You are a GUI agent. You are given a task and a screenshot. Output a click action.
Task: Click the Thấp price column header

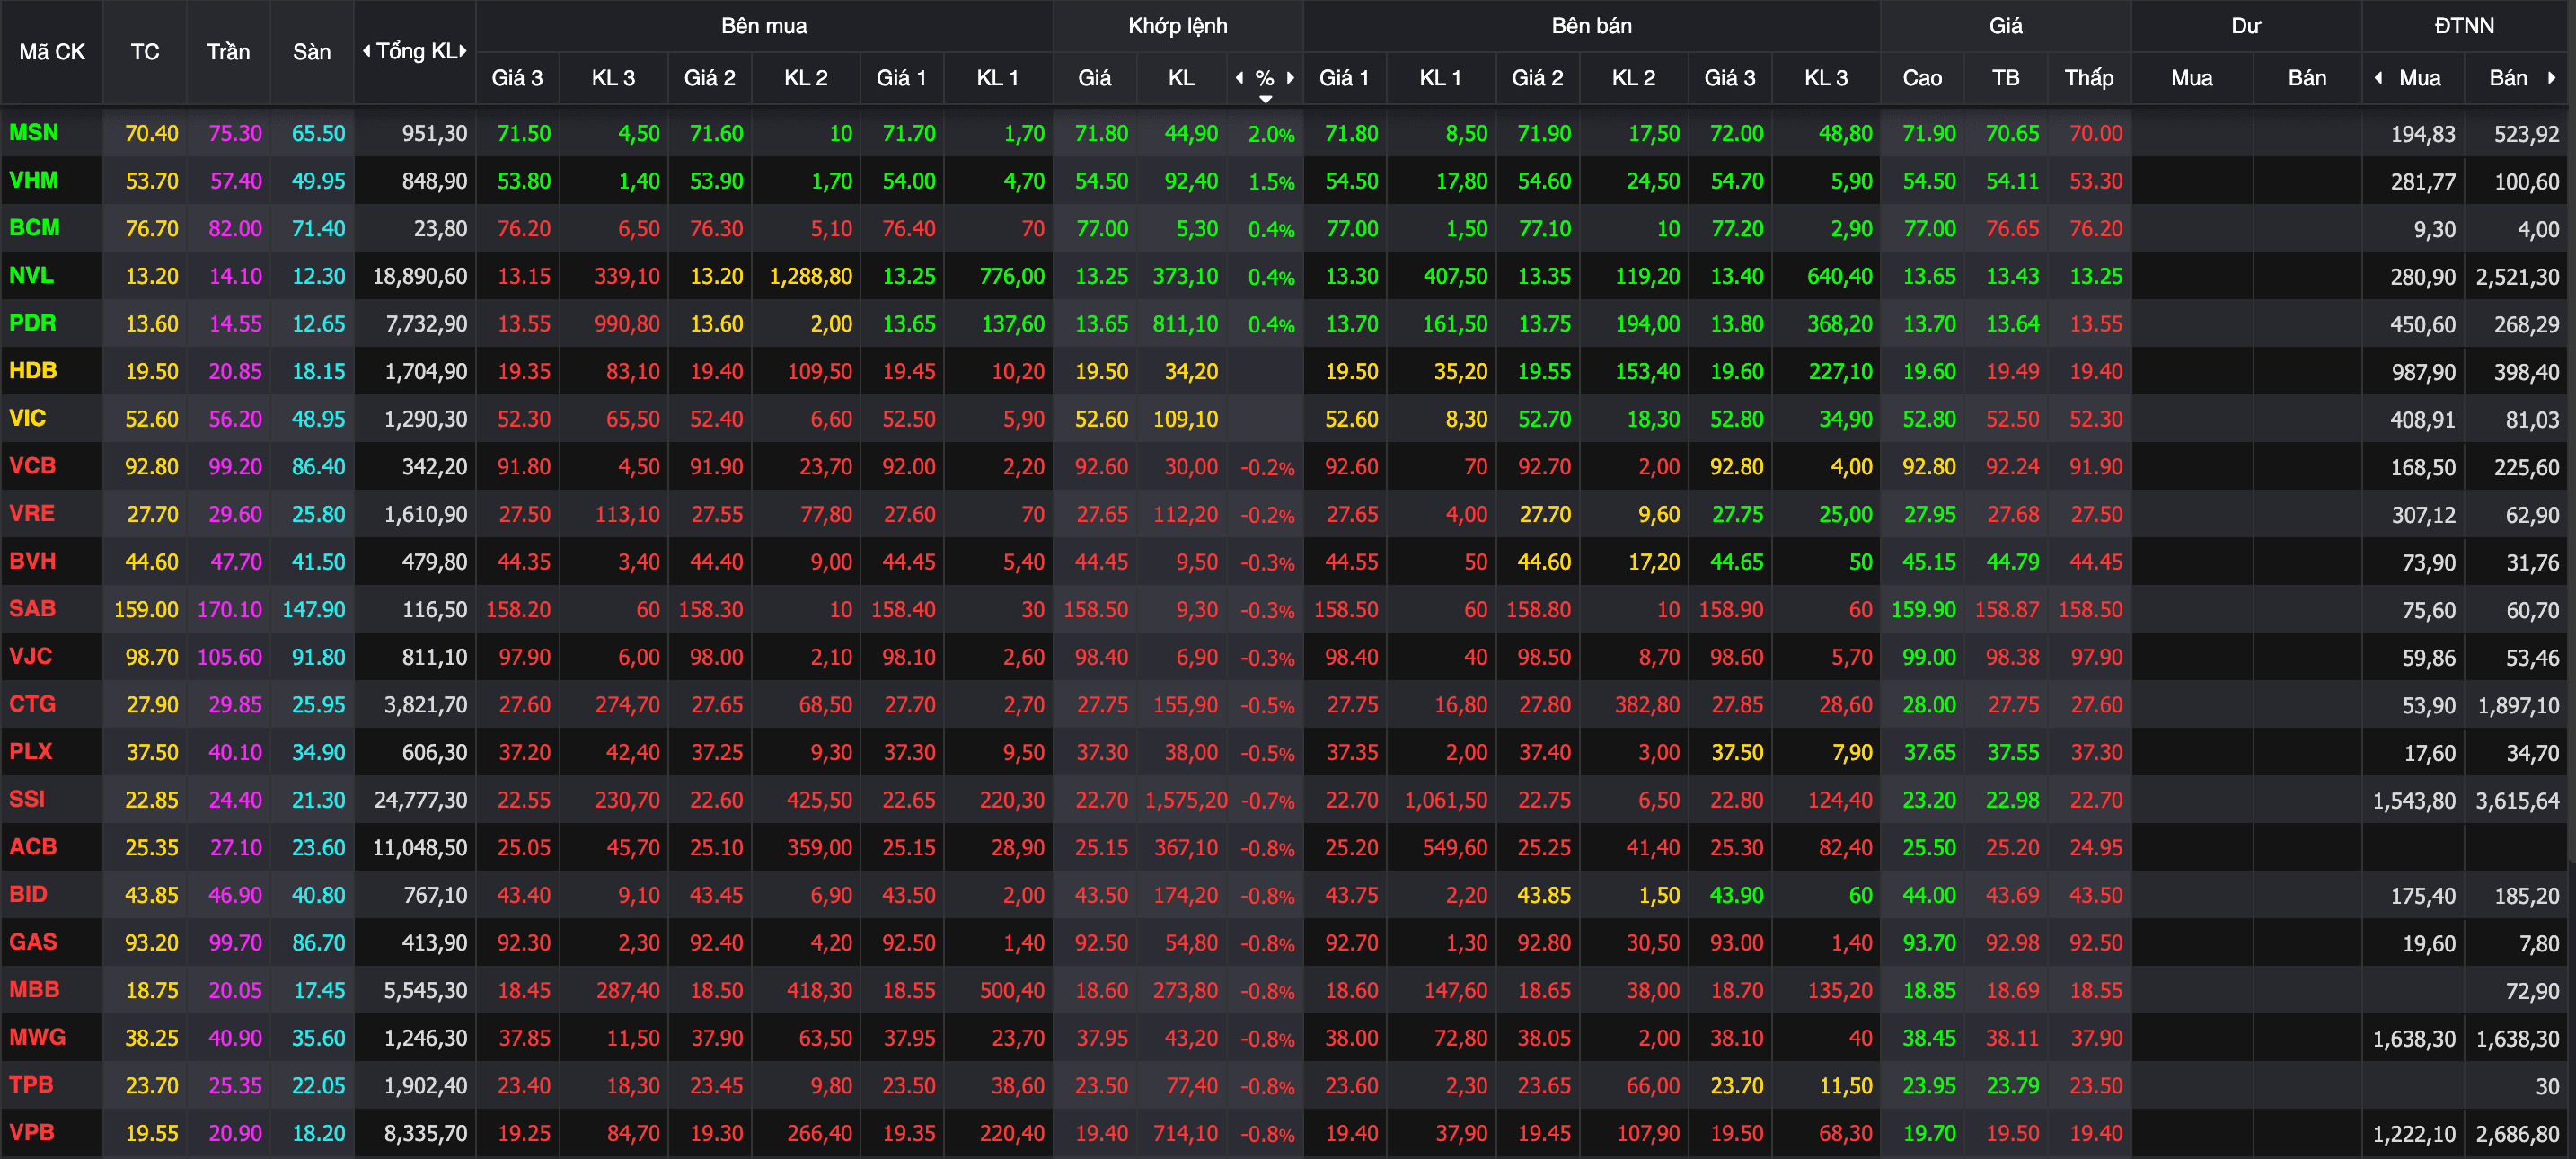(2089, 78)
